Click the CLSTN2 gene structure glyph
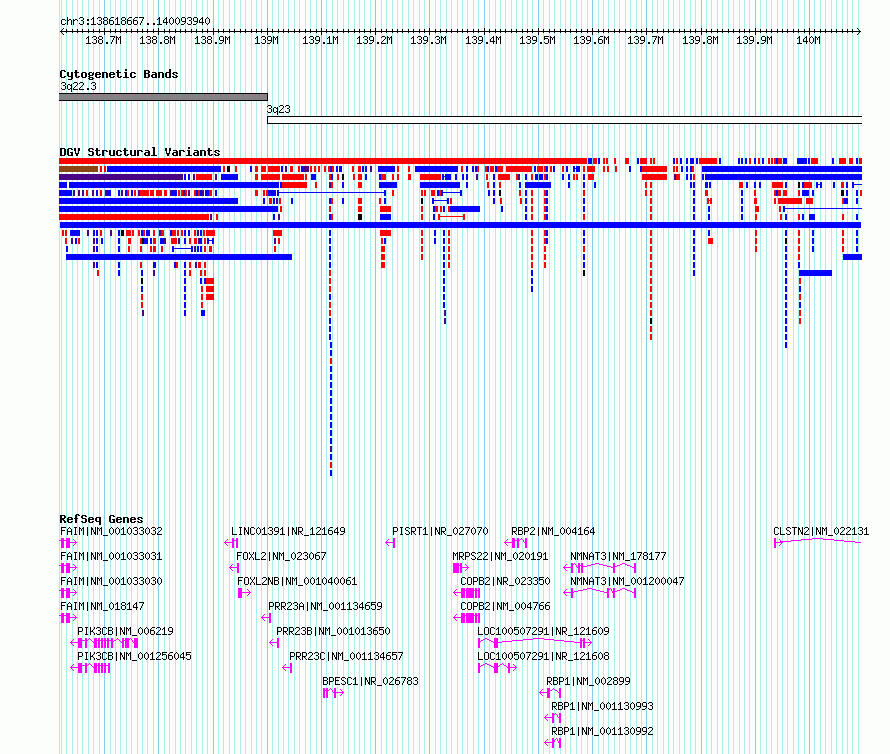 click(x=817, y=543)
